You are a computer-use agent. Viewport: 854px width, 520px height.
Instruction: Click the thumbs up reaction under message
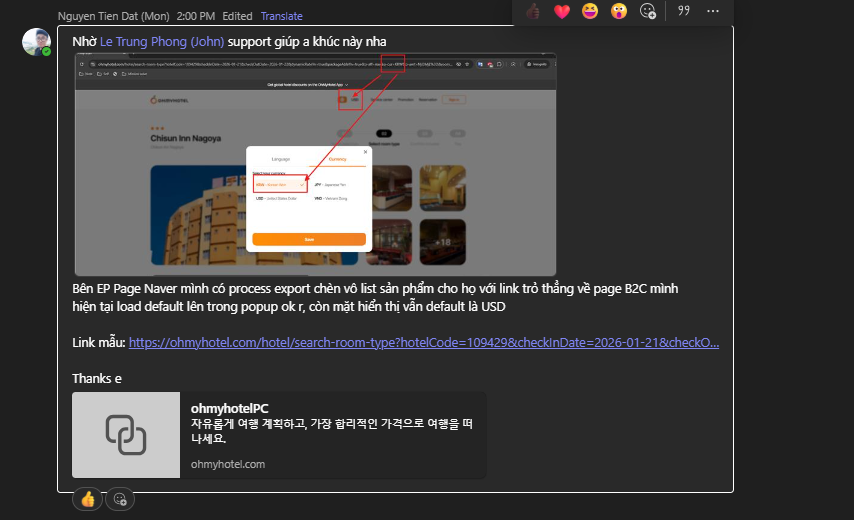(x=88, y=499)
